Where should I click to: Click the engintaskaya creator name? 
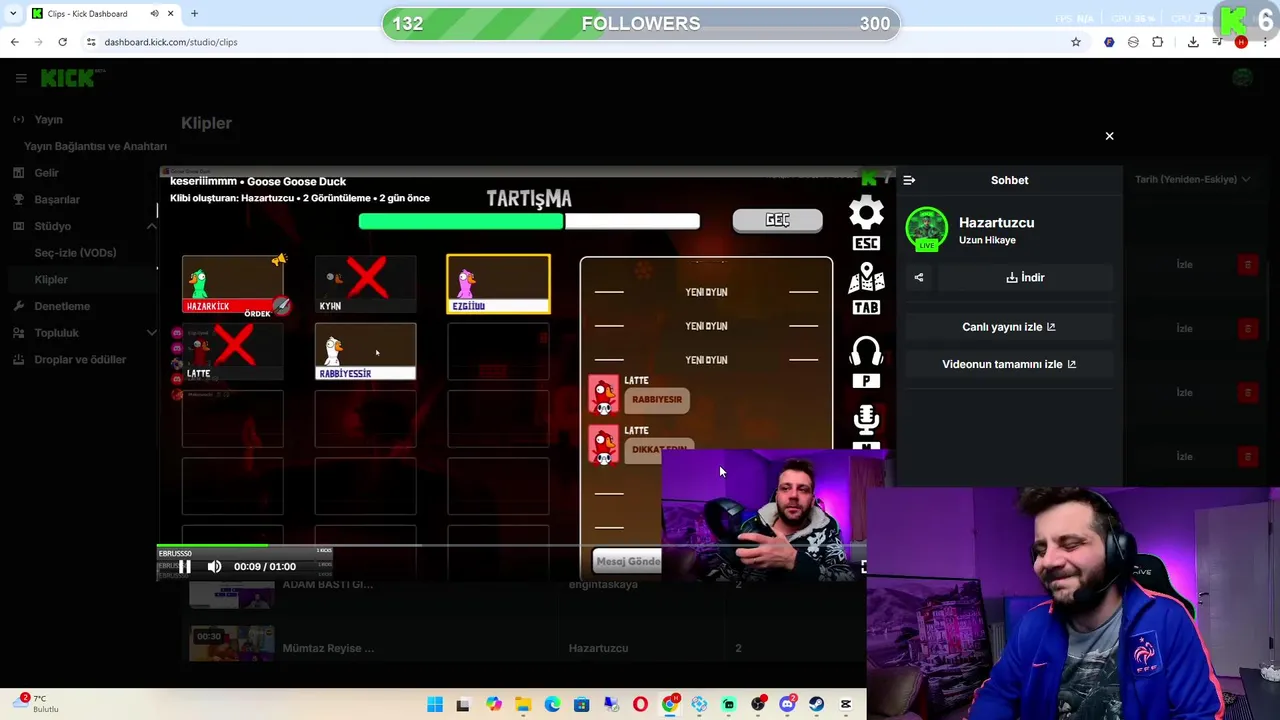click(x=603, y=584)
